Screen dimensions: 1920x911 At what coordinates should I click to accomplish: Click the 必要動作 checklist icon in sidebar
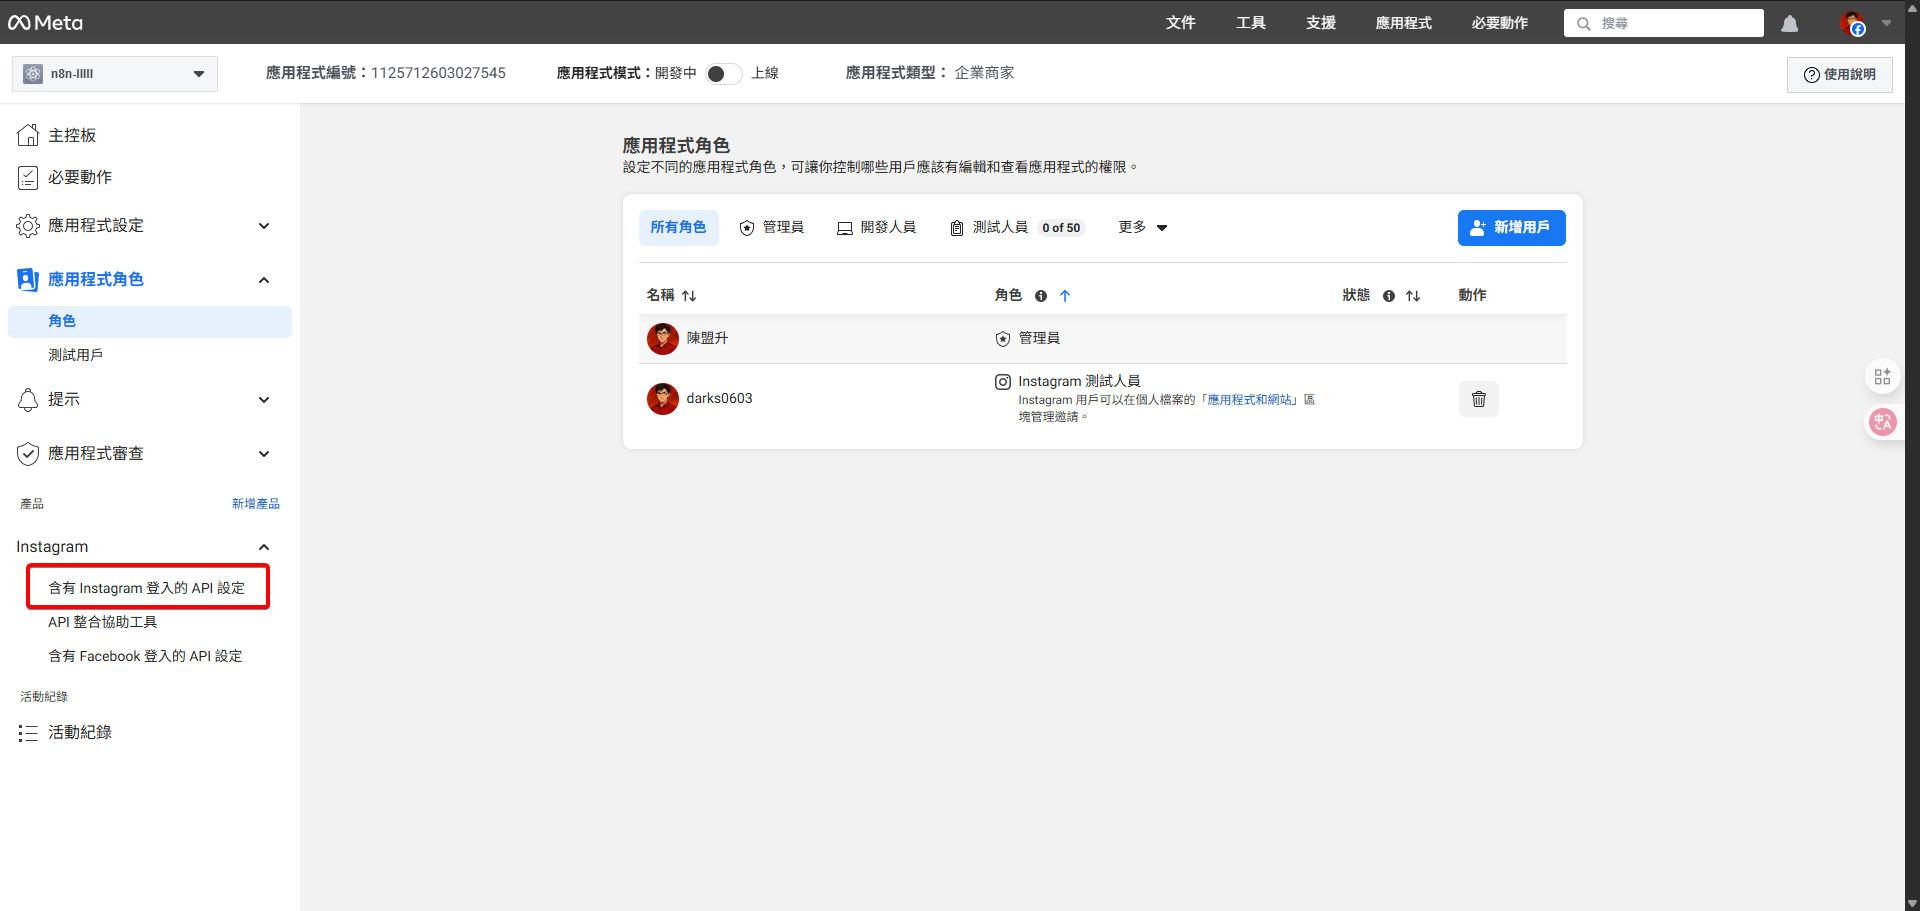[28, 177]
